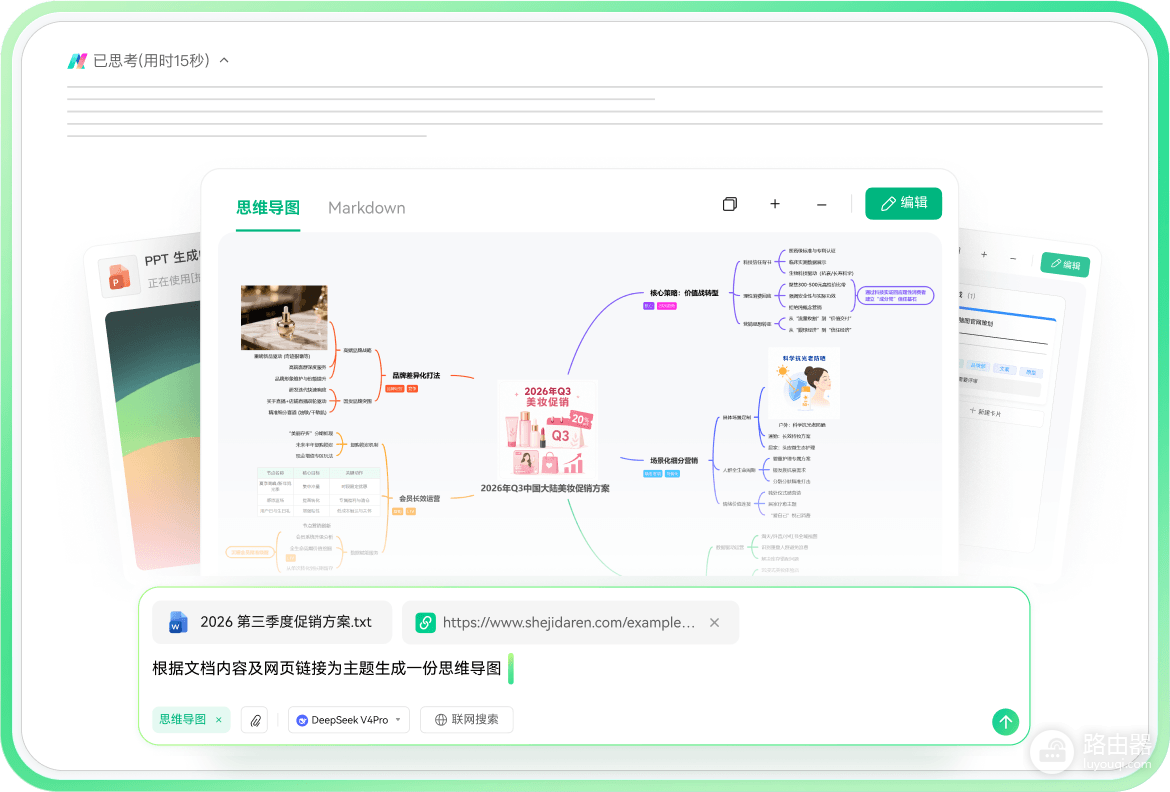1170x792 pixels.
Task: Open the DeepSeek V4Pro model dropdown
Action: pos(349,720)
